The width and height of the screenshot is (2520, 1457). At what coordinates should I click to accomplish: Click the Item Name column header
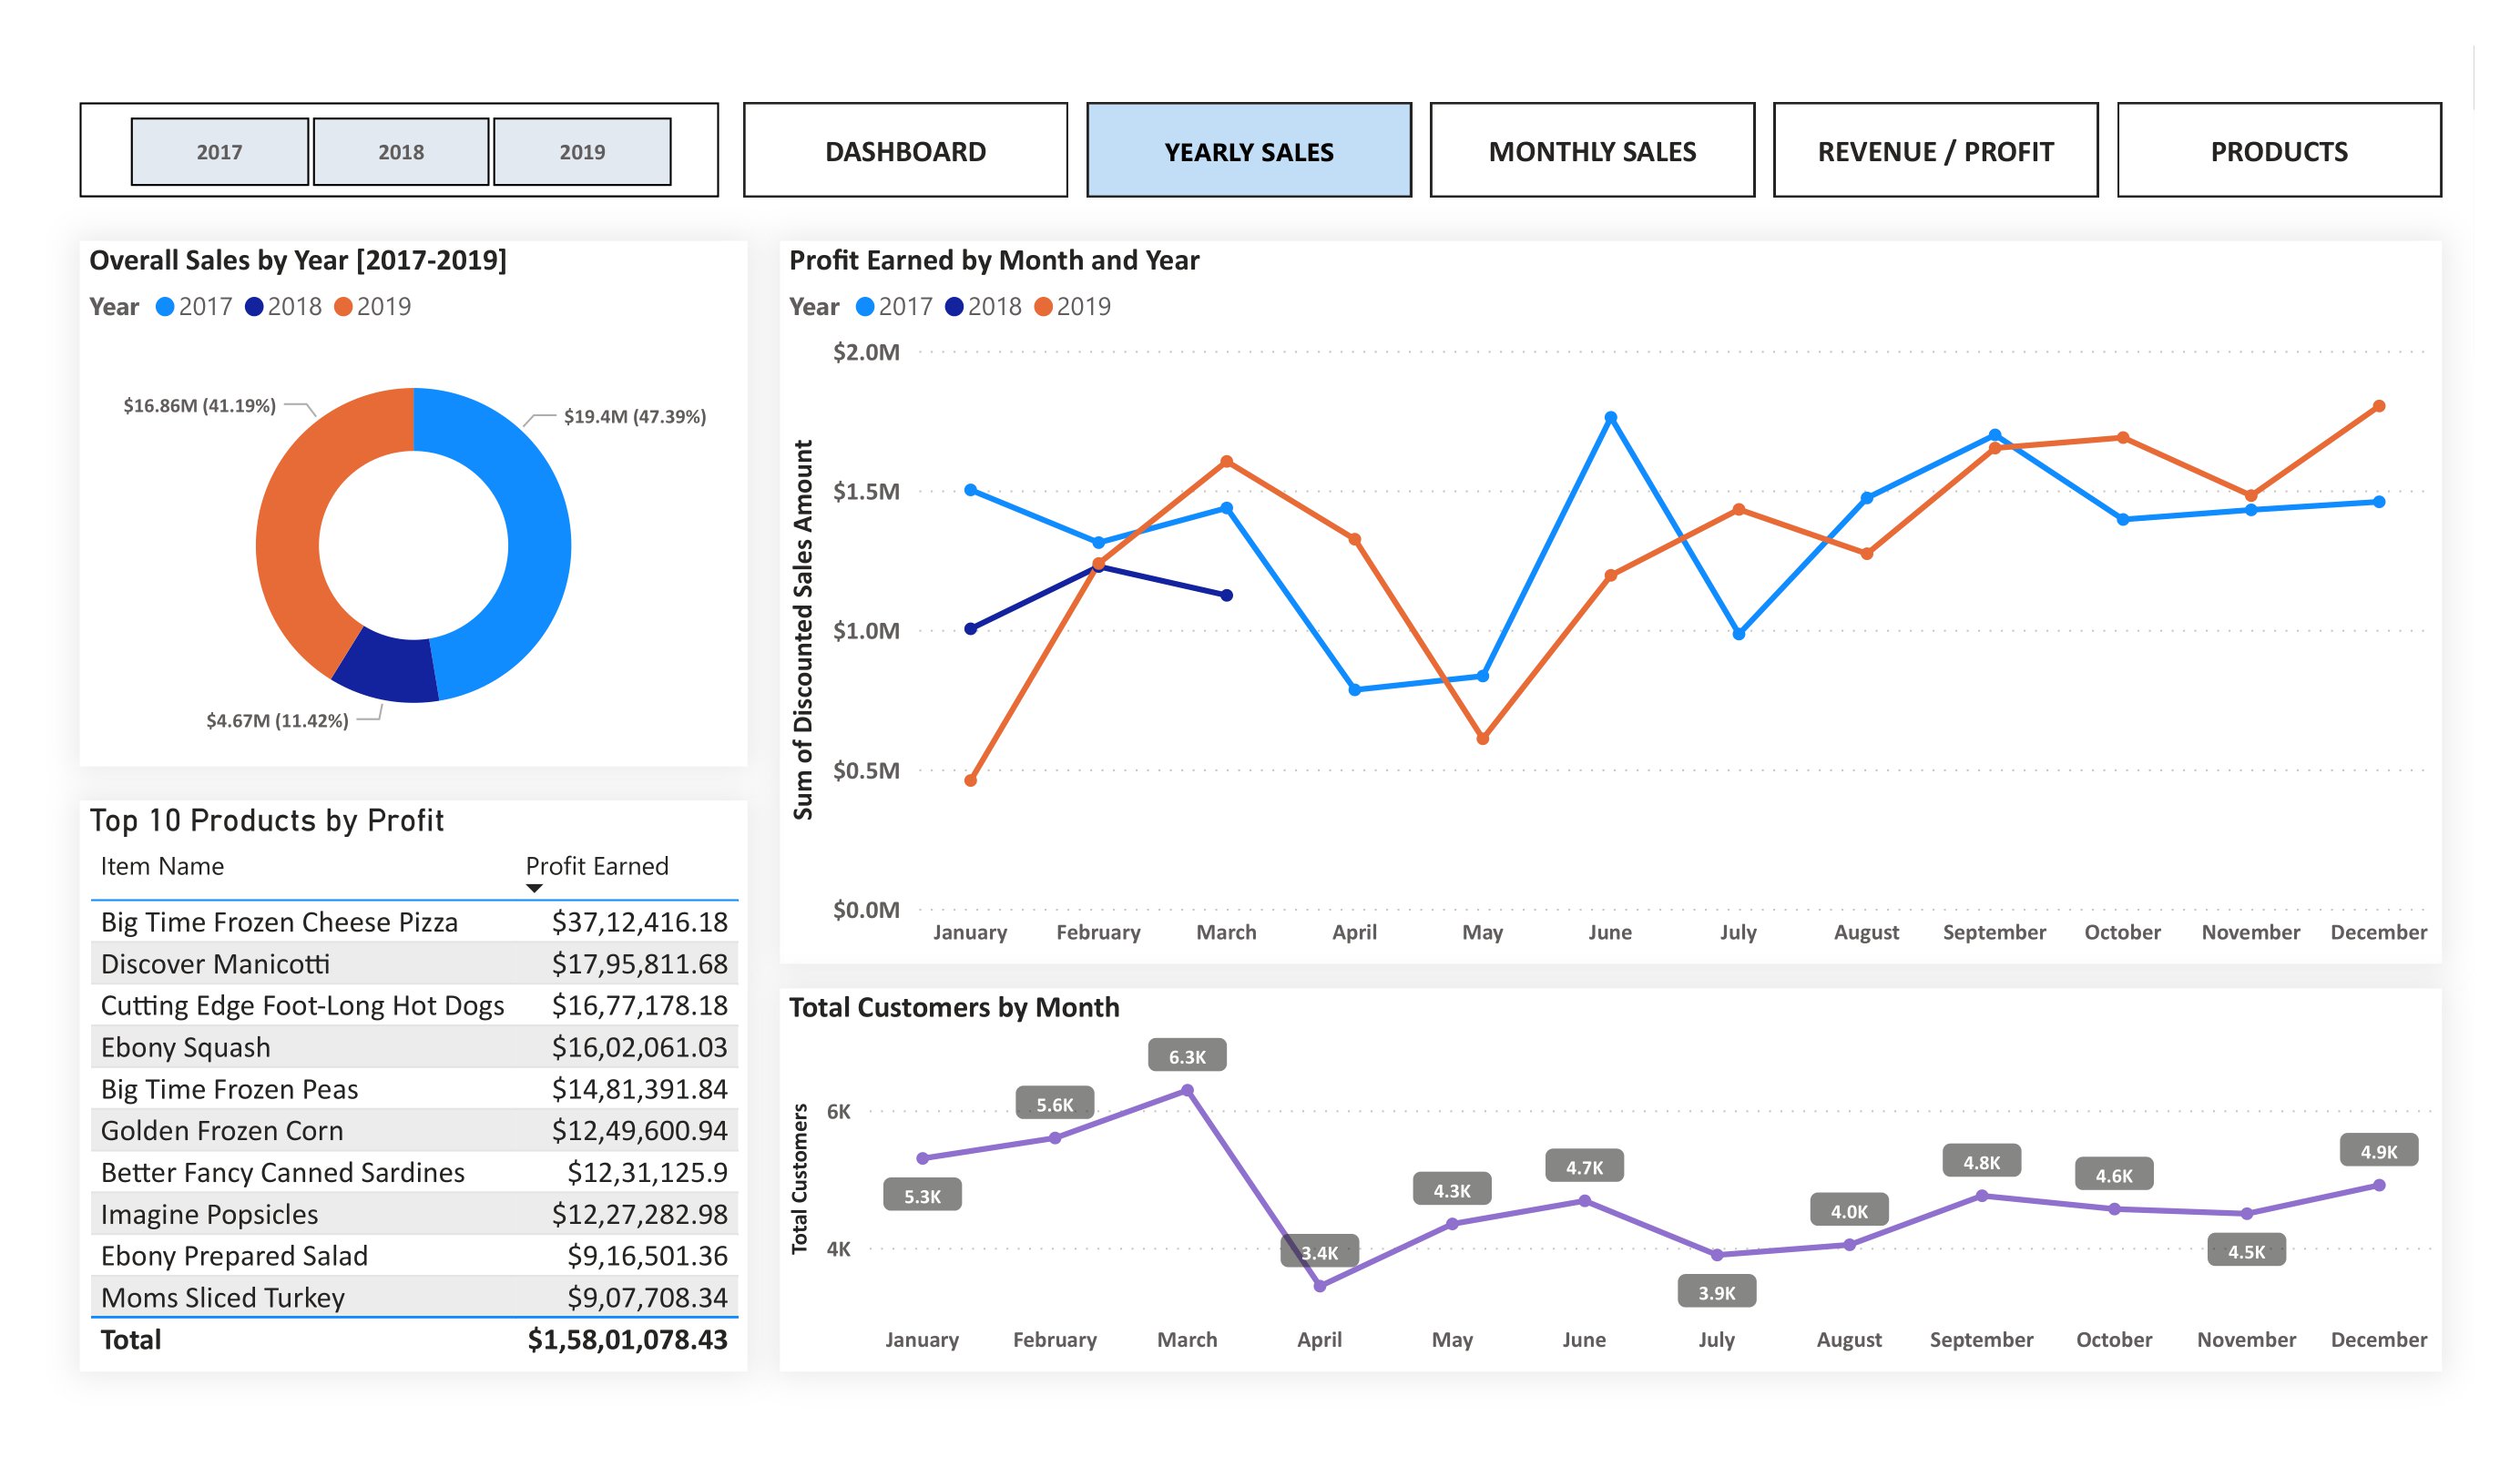(161, 866)
